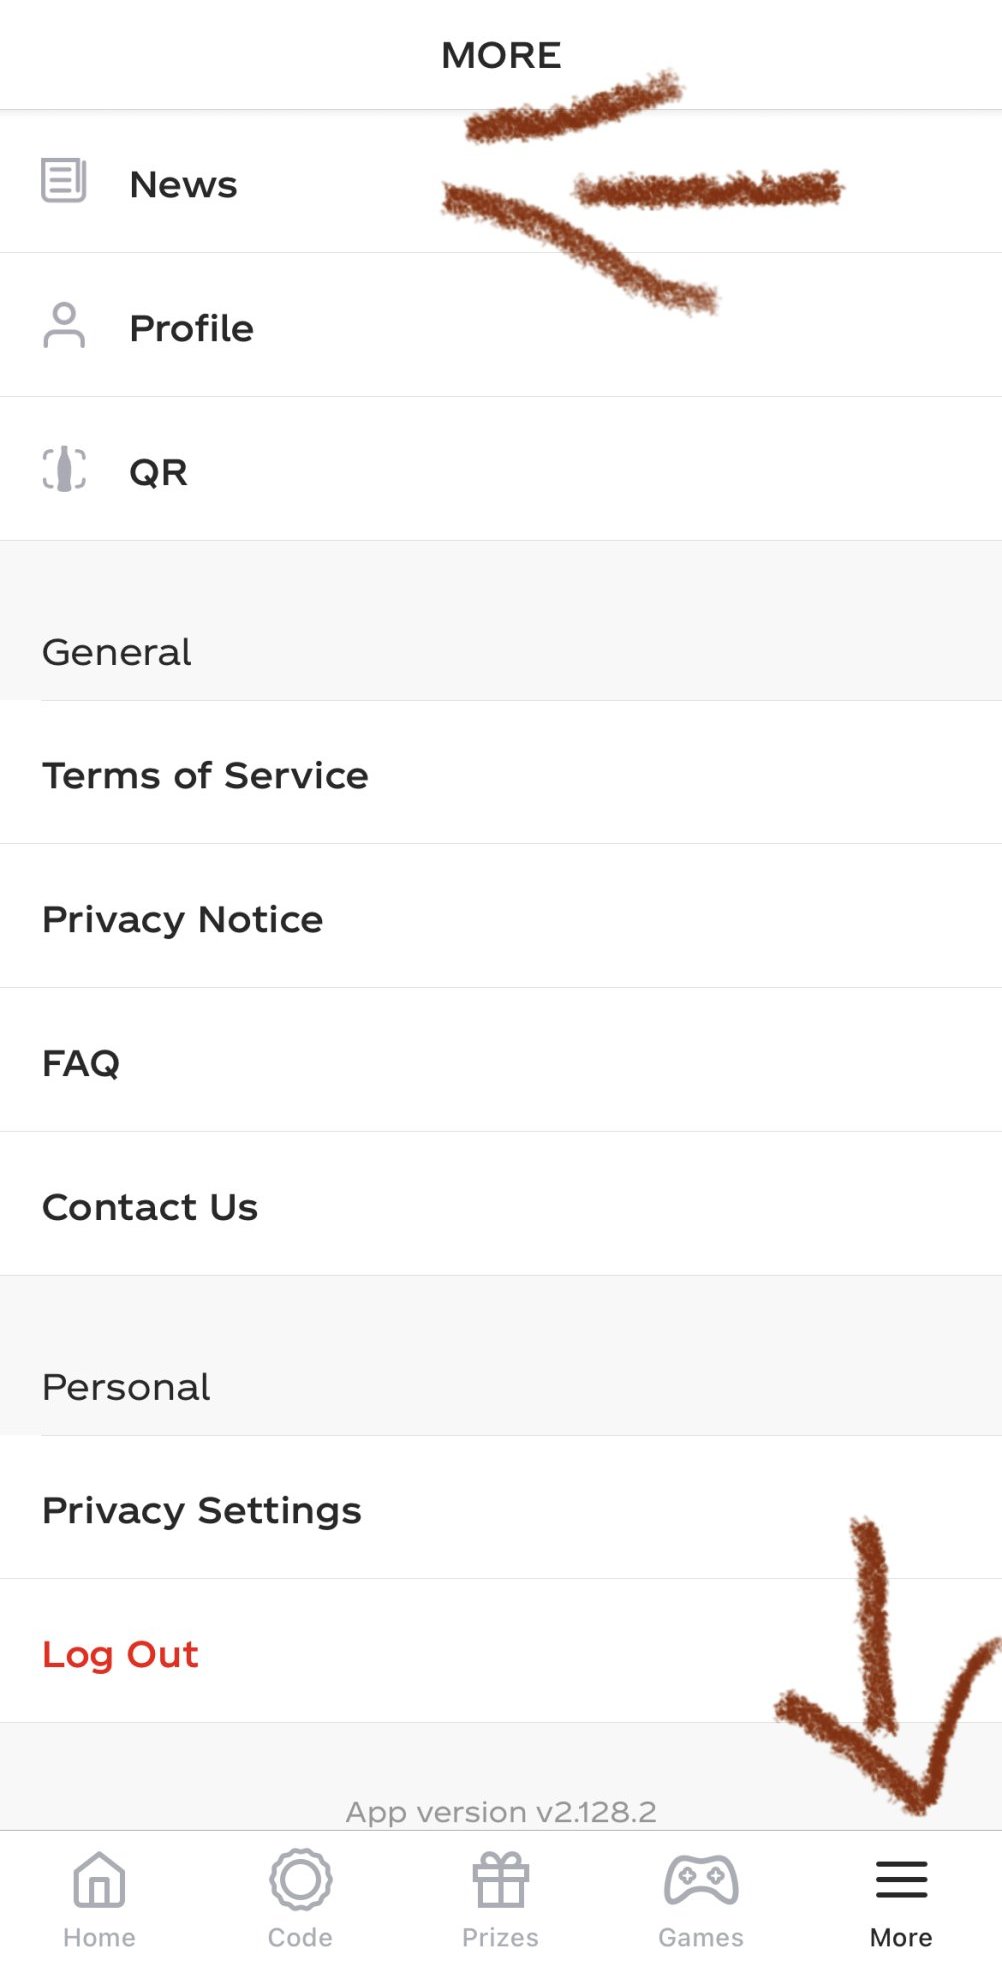1002x1988 pixels.
Task: Open the News menu item
Action: [184, 185]
